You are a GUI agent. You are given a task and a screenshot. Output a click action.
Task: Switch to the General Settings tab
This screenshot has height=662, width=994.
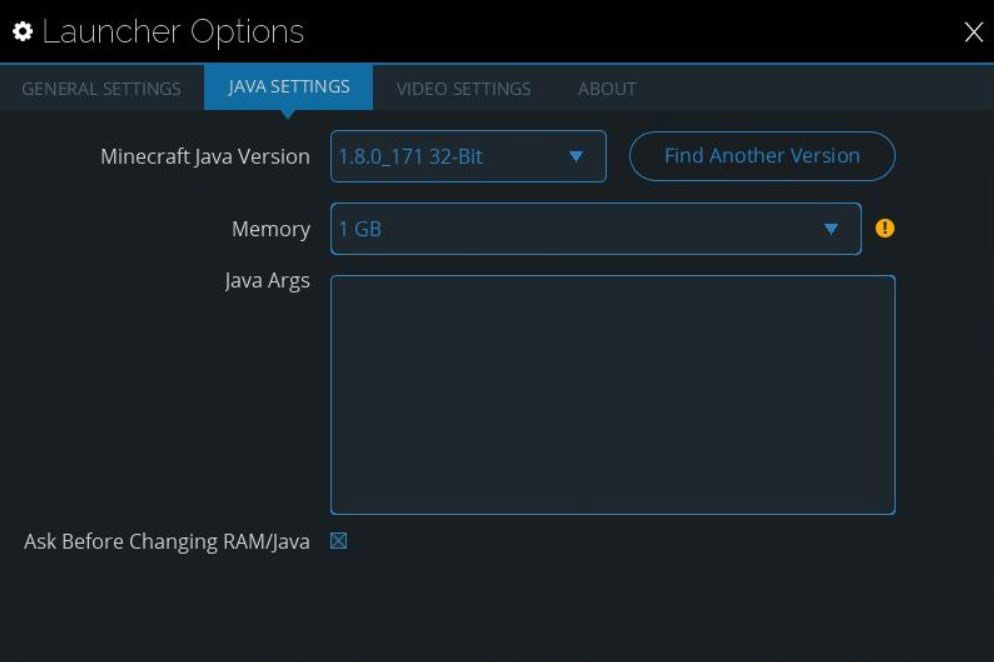coord(101,88)
